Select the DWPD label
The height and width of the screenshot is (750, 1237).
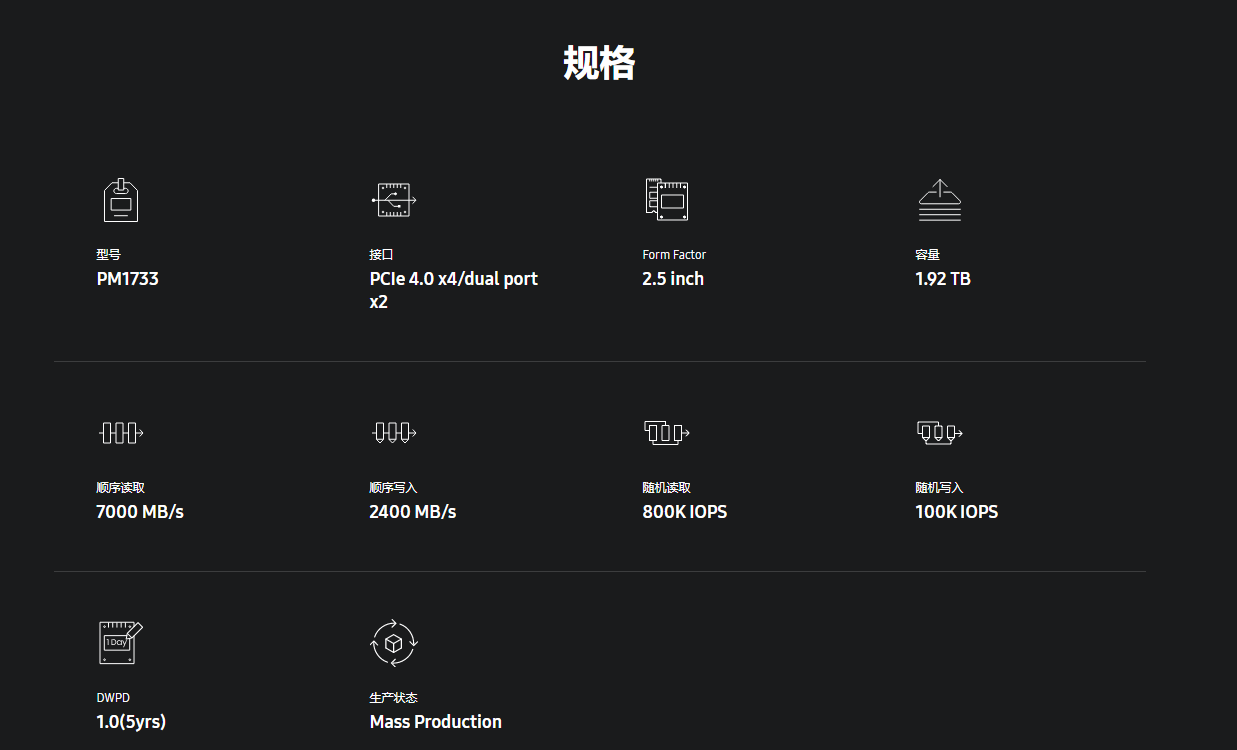113,698
